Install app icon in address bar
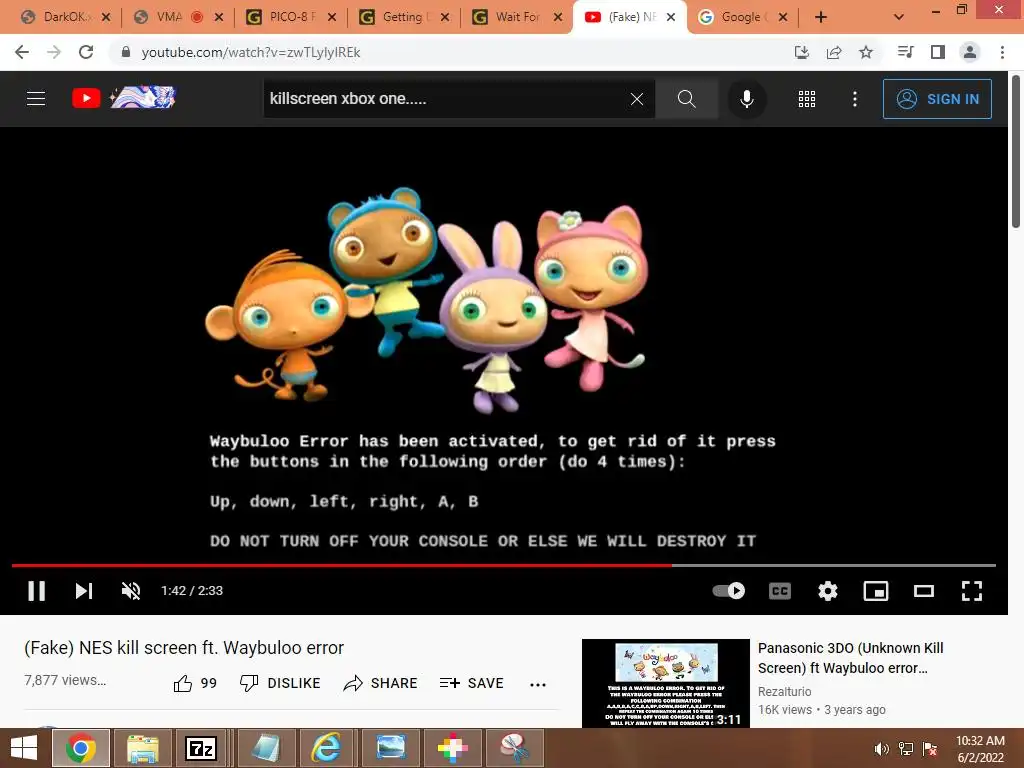The image size is (1024, 768). pos(801,52)
